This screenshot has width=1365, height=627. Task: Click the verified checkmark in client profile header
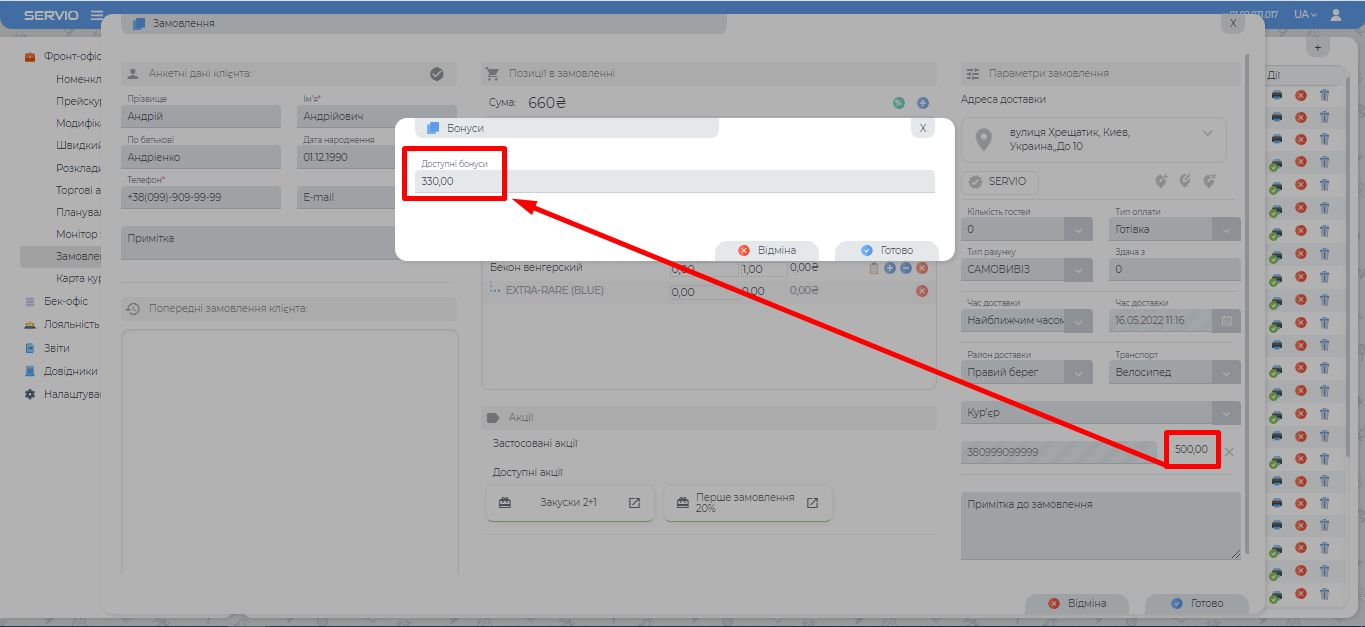point(437,73)
